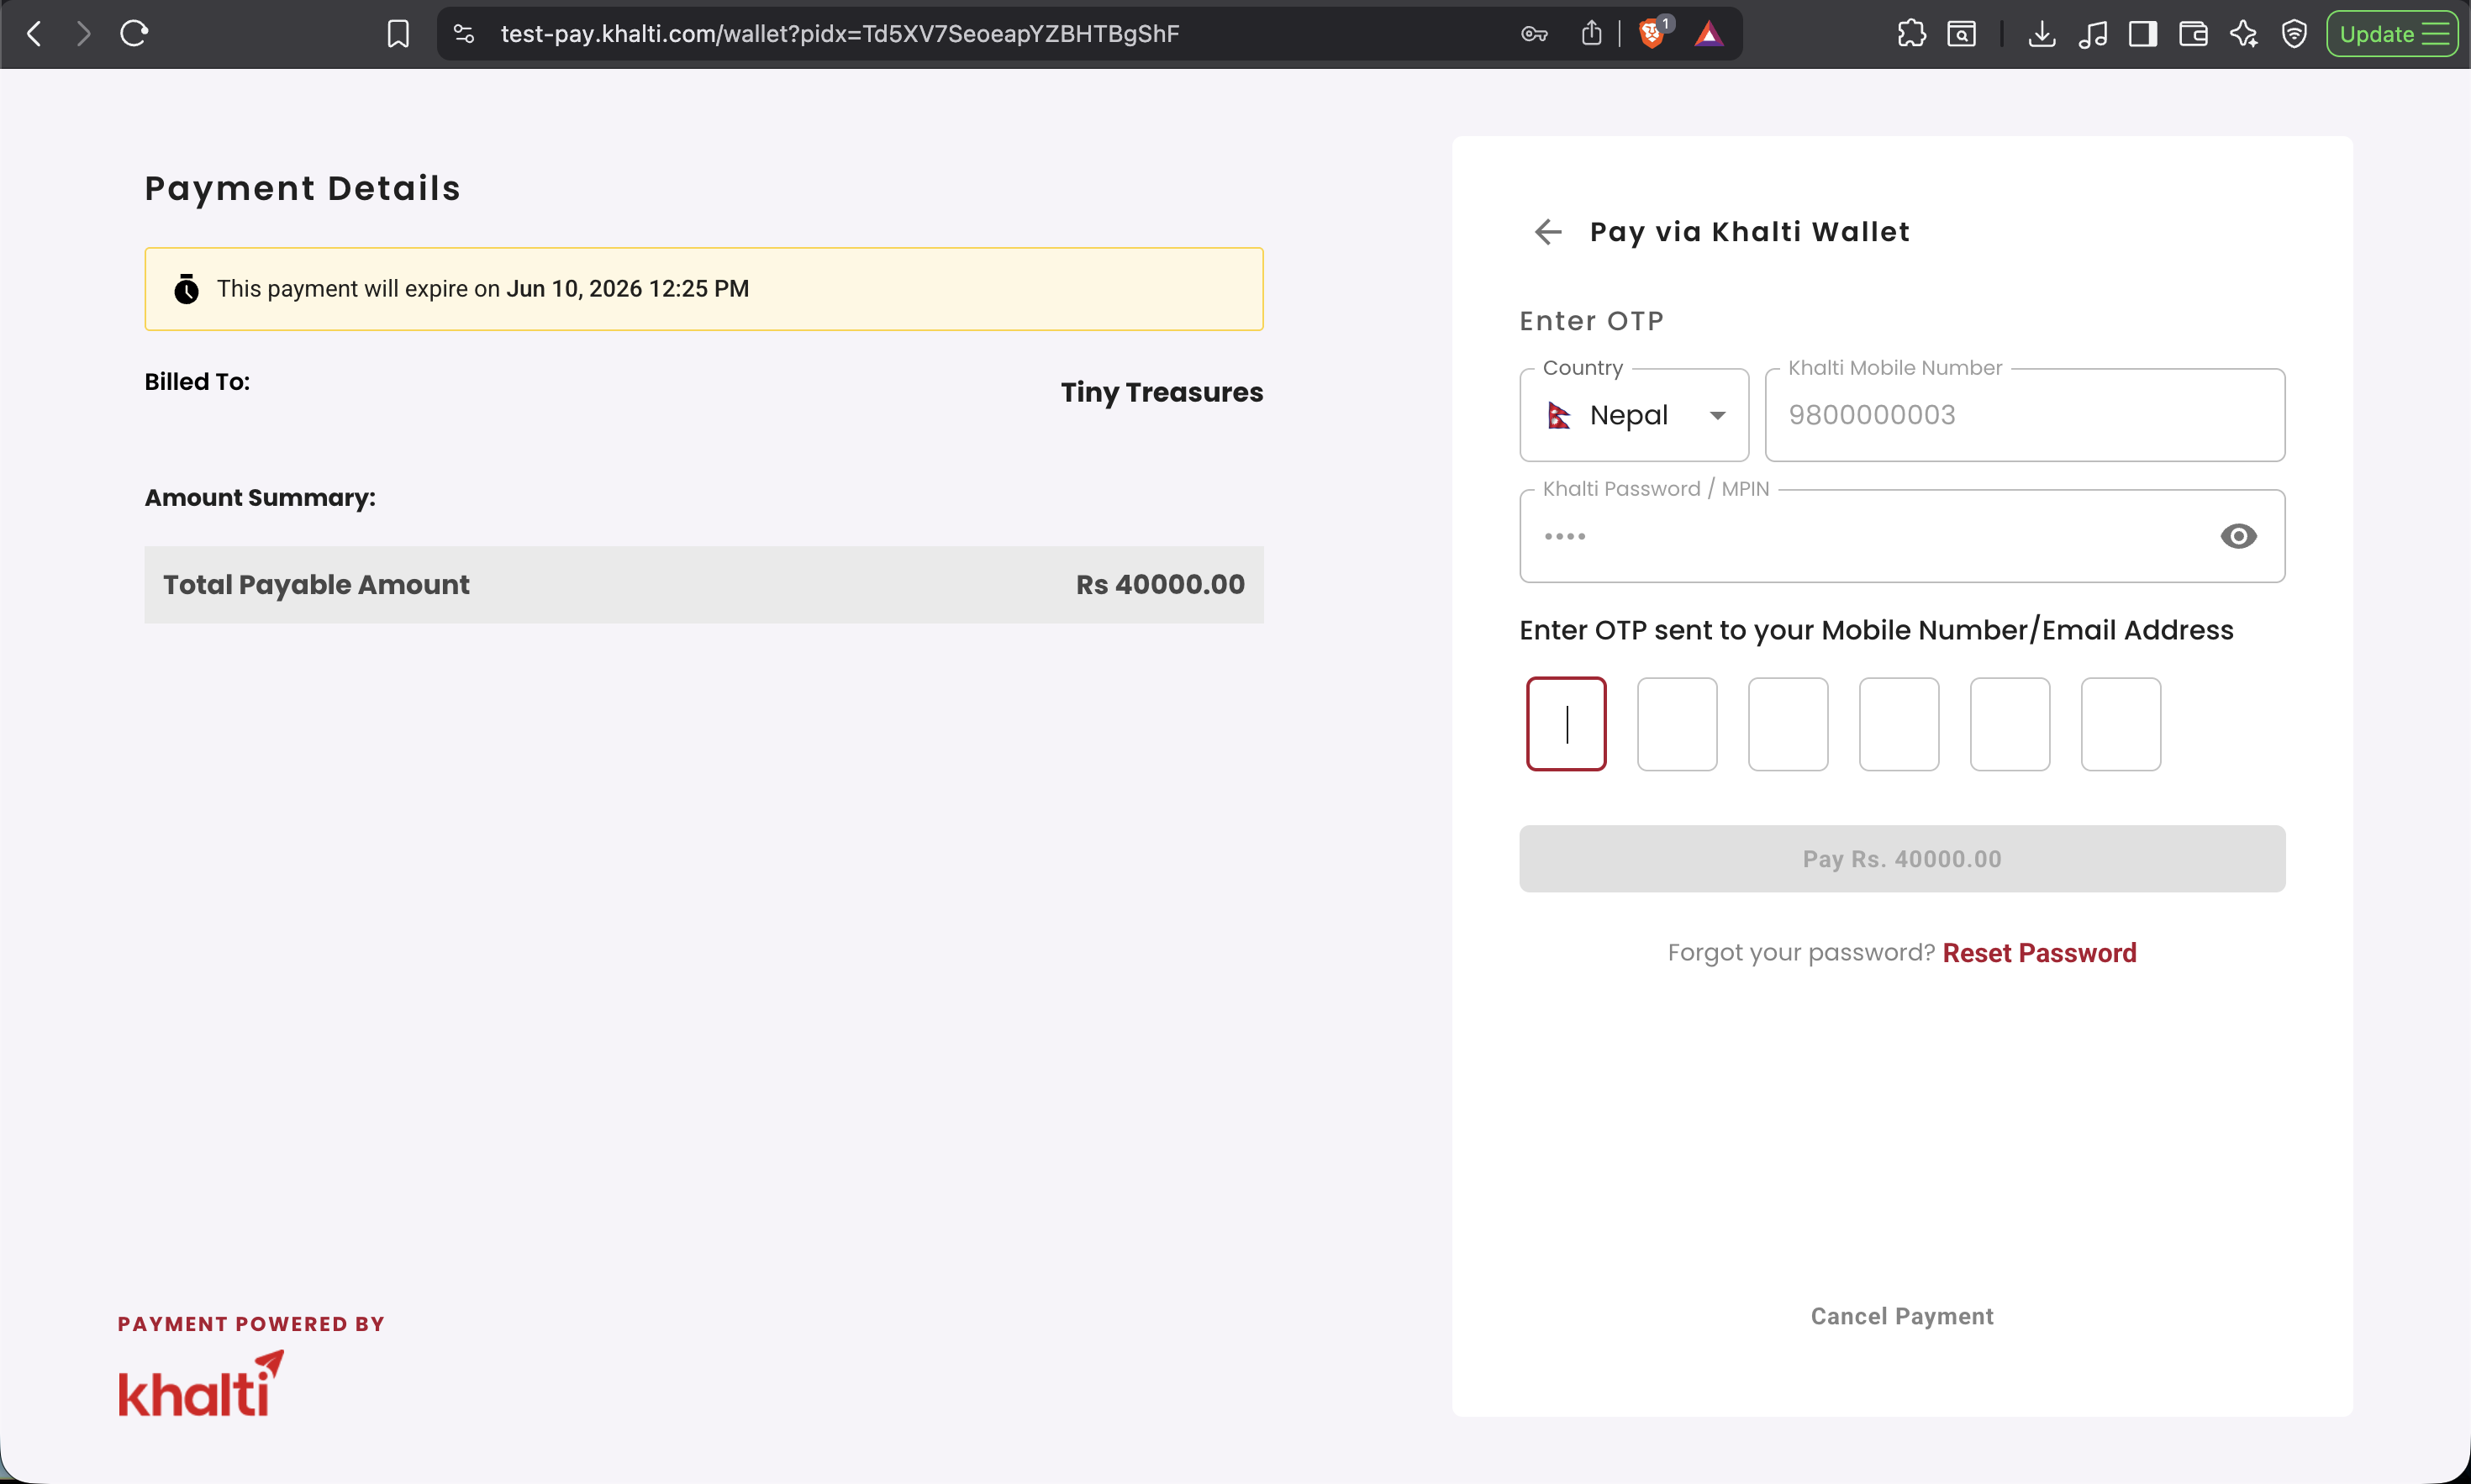The height and width of the screenshot is (1484, 2471).
Task: Go back from Pay via Khalti Wallet
Action: [1548, 232]
